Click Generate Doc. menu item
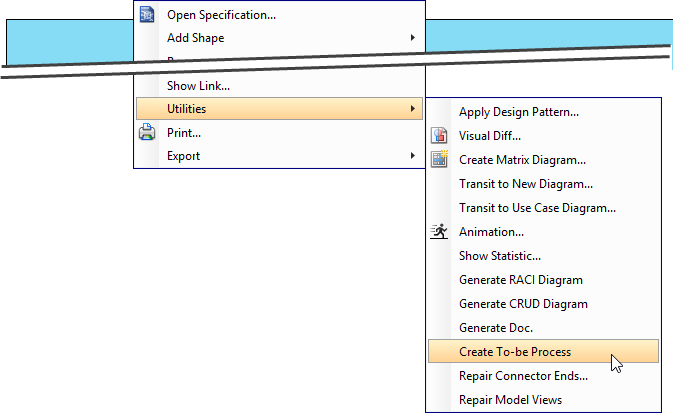The height and width of the screenshot is (413, 673). [x=495, y=328]
